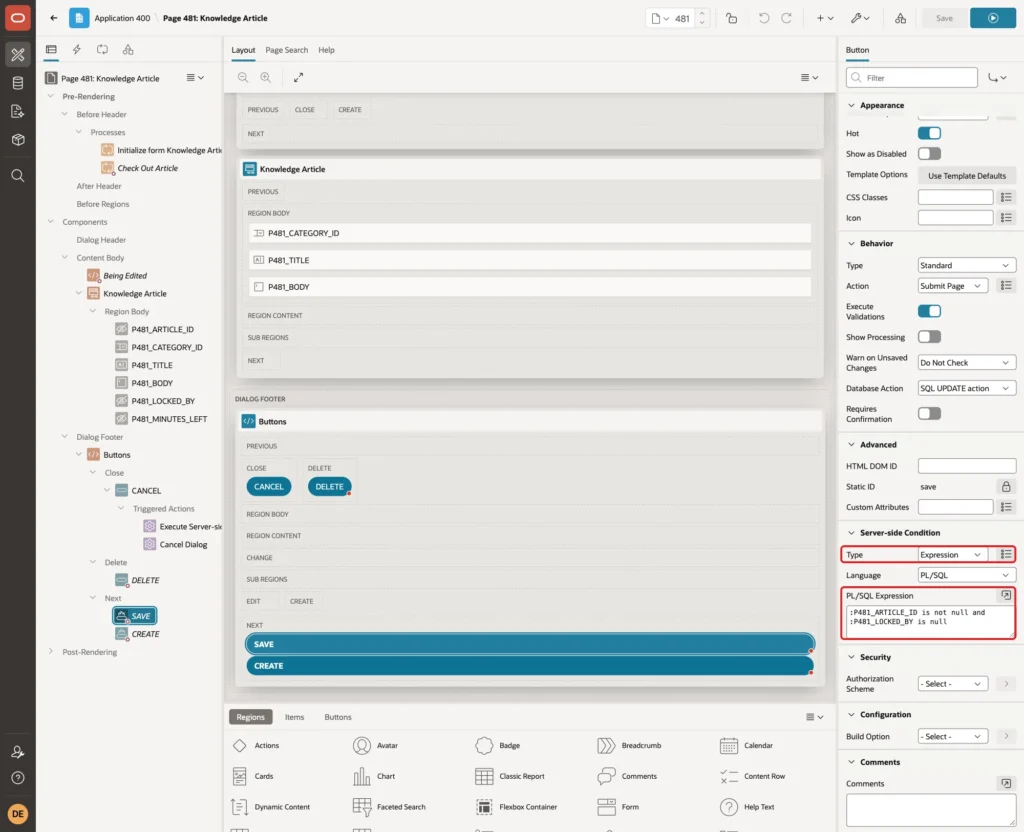The width and height of the screenshot is (1024, 832).
Task: Open the Icon list picker button
Action: (1006, 217)
